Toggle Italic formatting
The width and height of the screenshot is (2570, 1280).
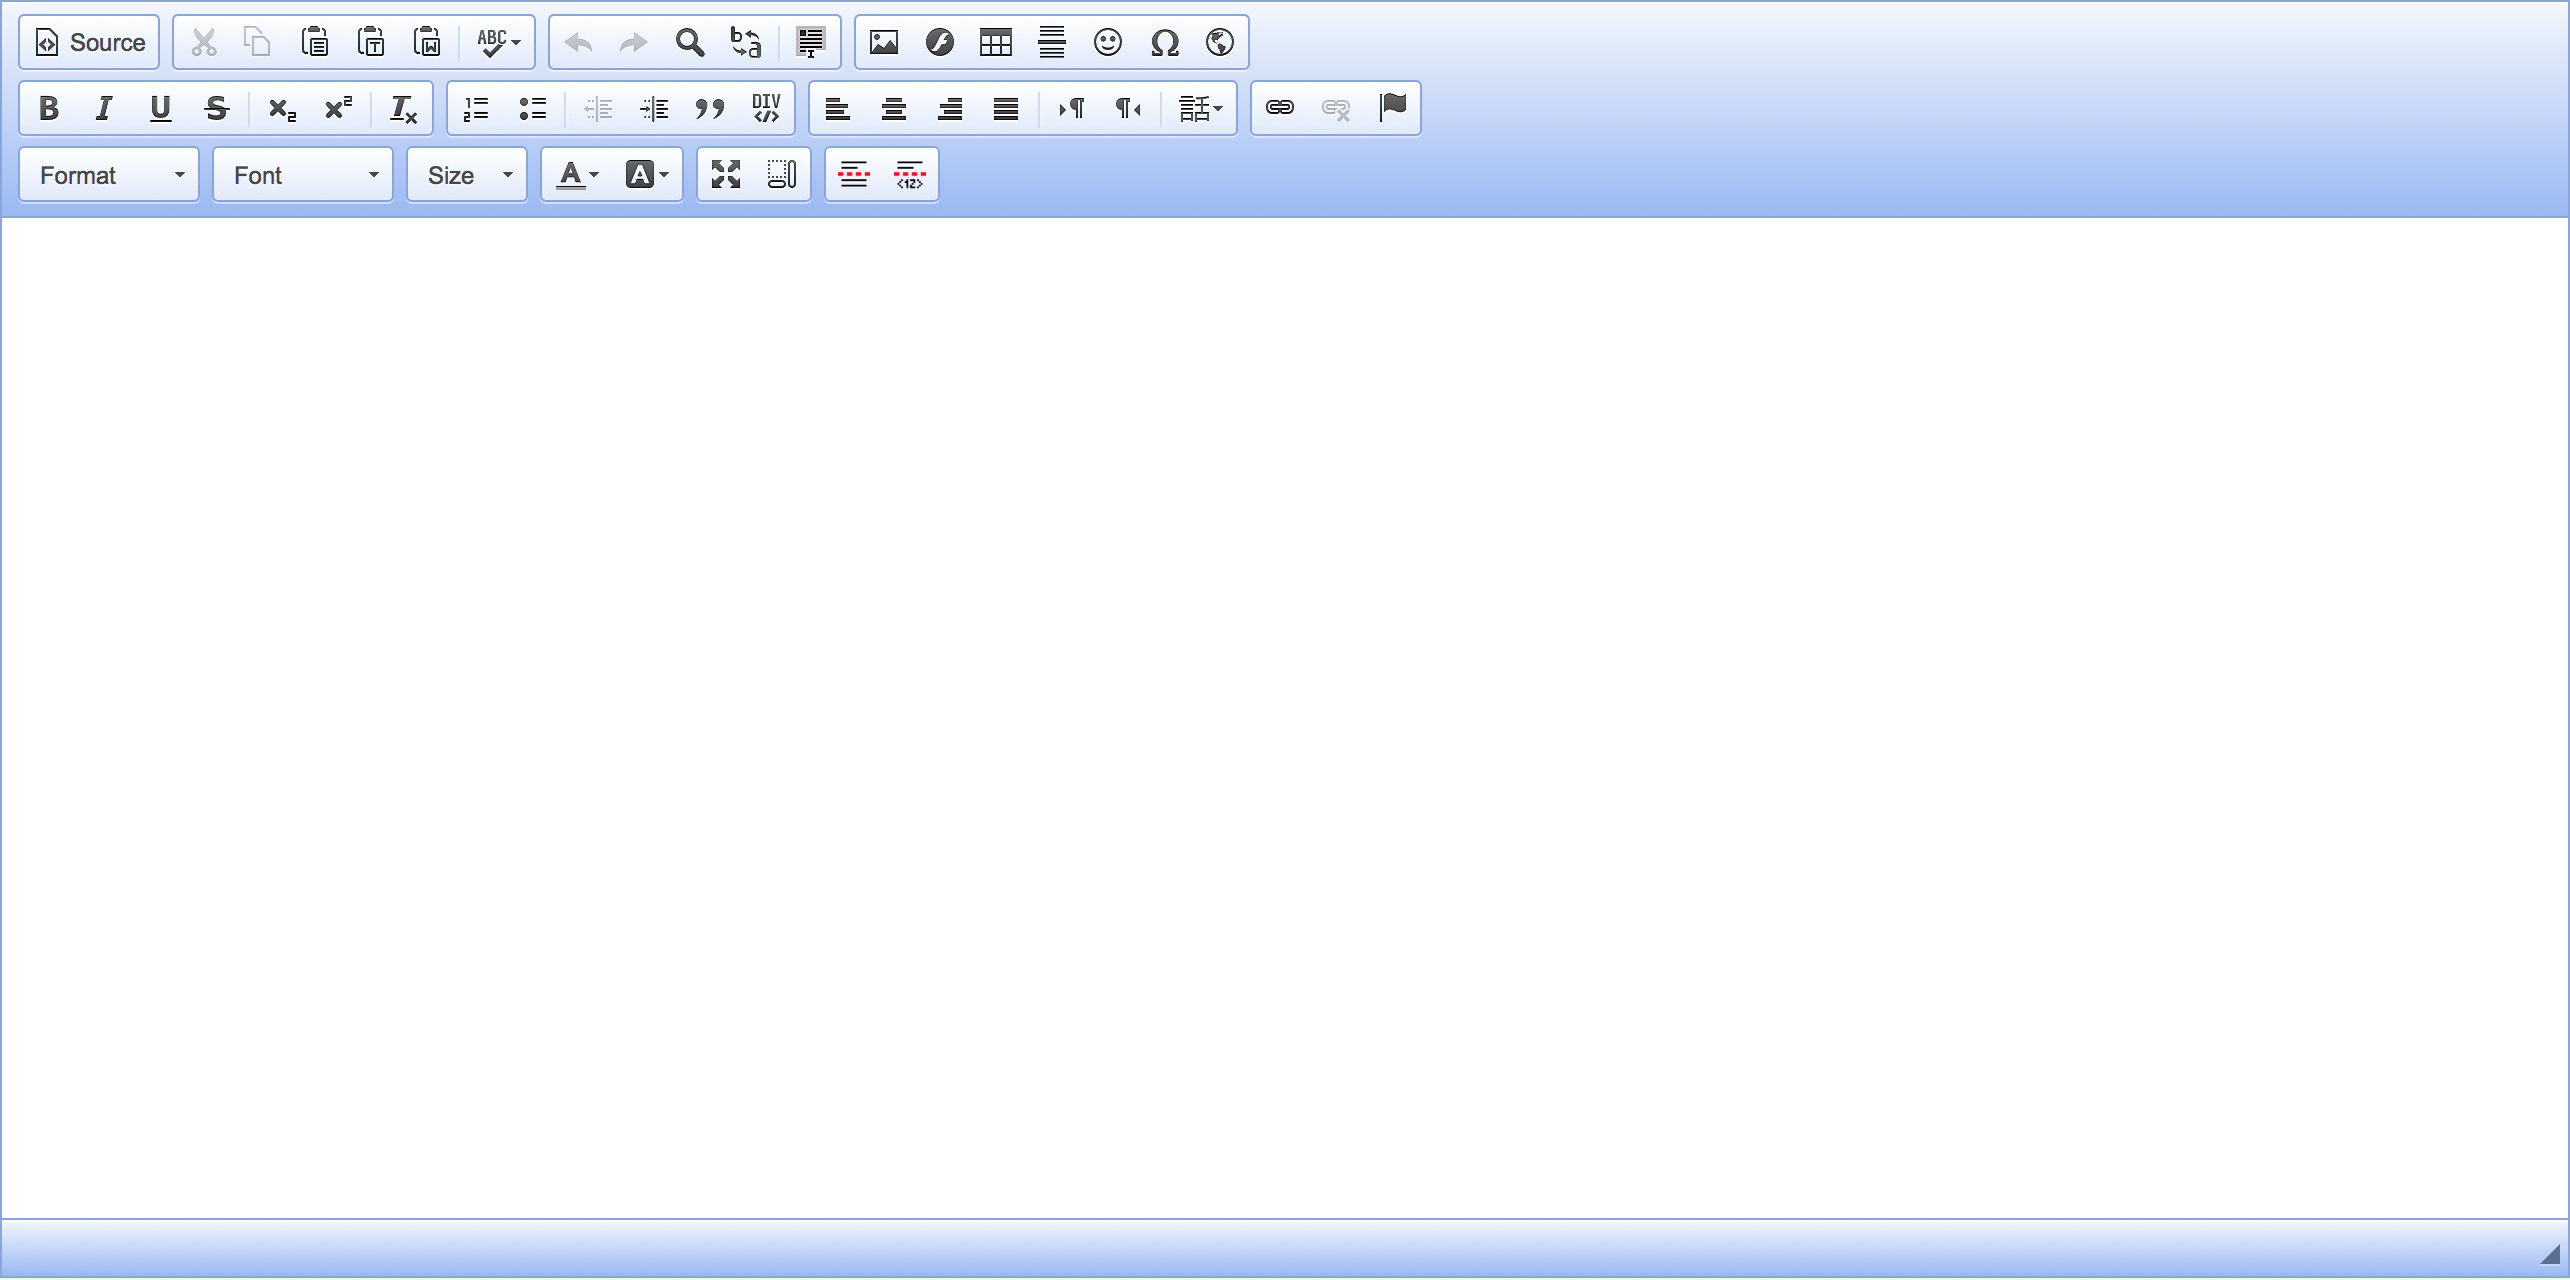104,108
